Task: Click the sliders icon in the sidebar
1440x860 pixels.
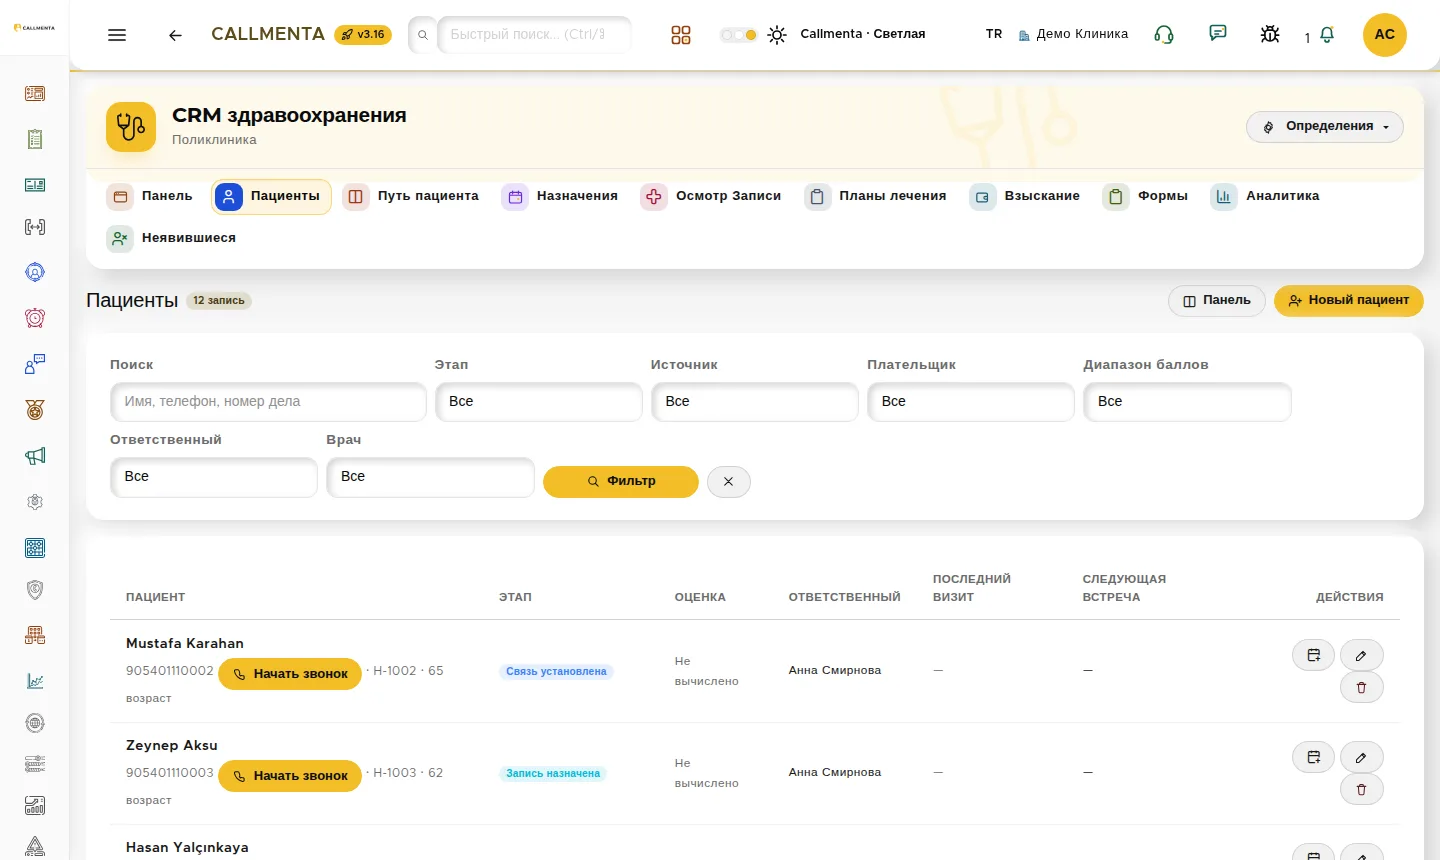Action: click(35, 765)
